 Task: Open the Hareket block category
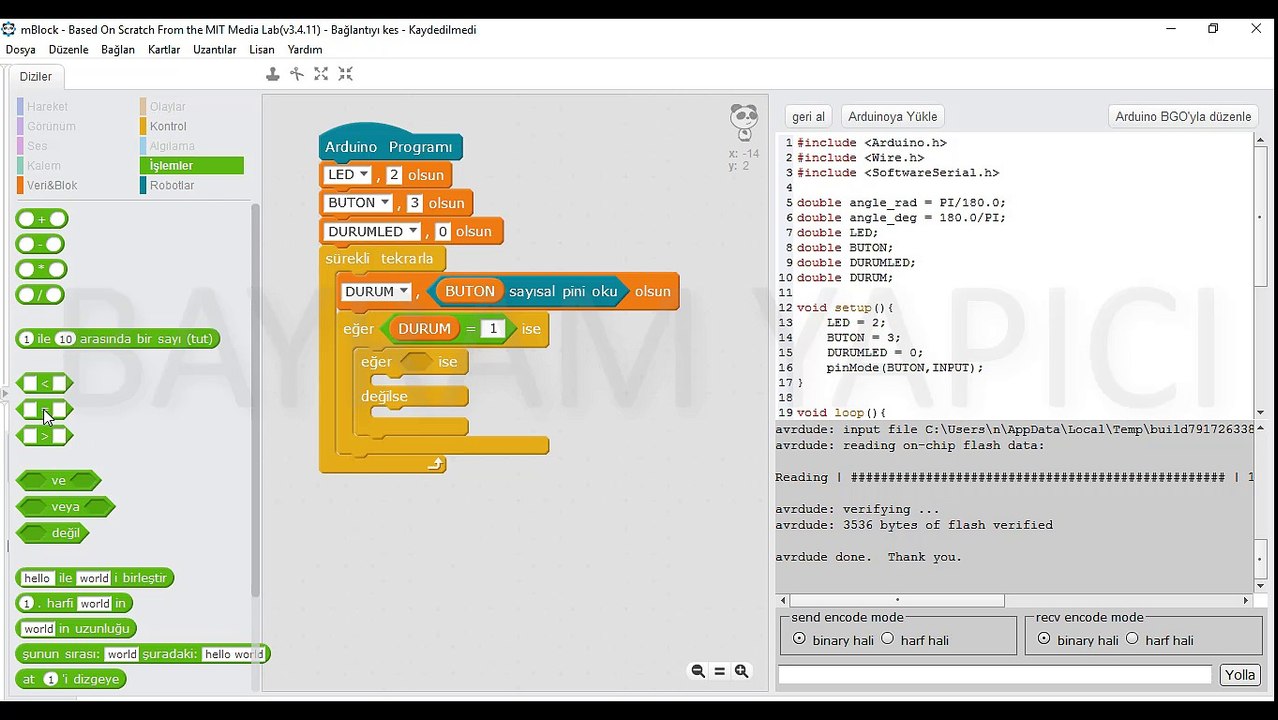47,107
